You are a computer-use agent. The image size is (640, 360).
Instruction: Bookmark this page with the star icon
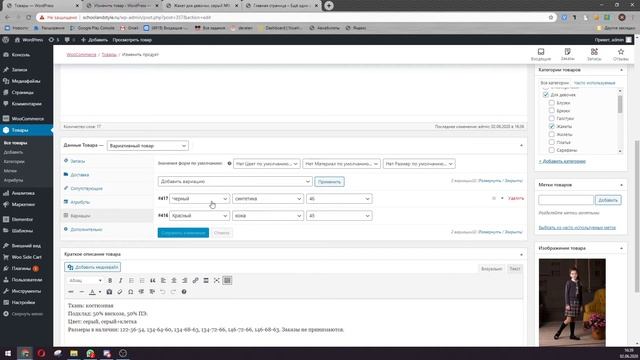[551, 18]
